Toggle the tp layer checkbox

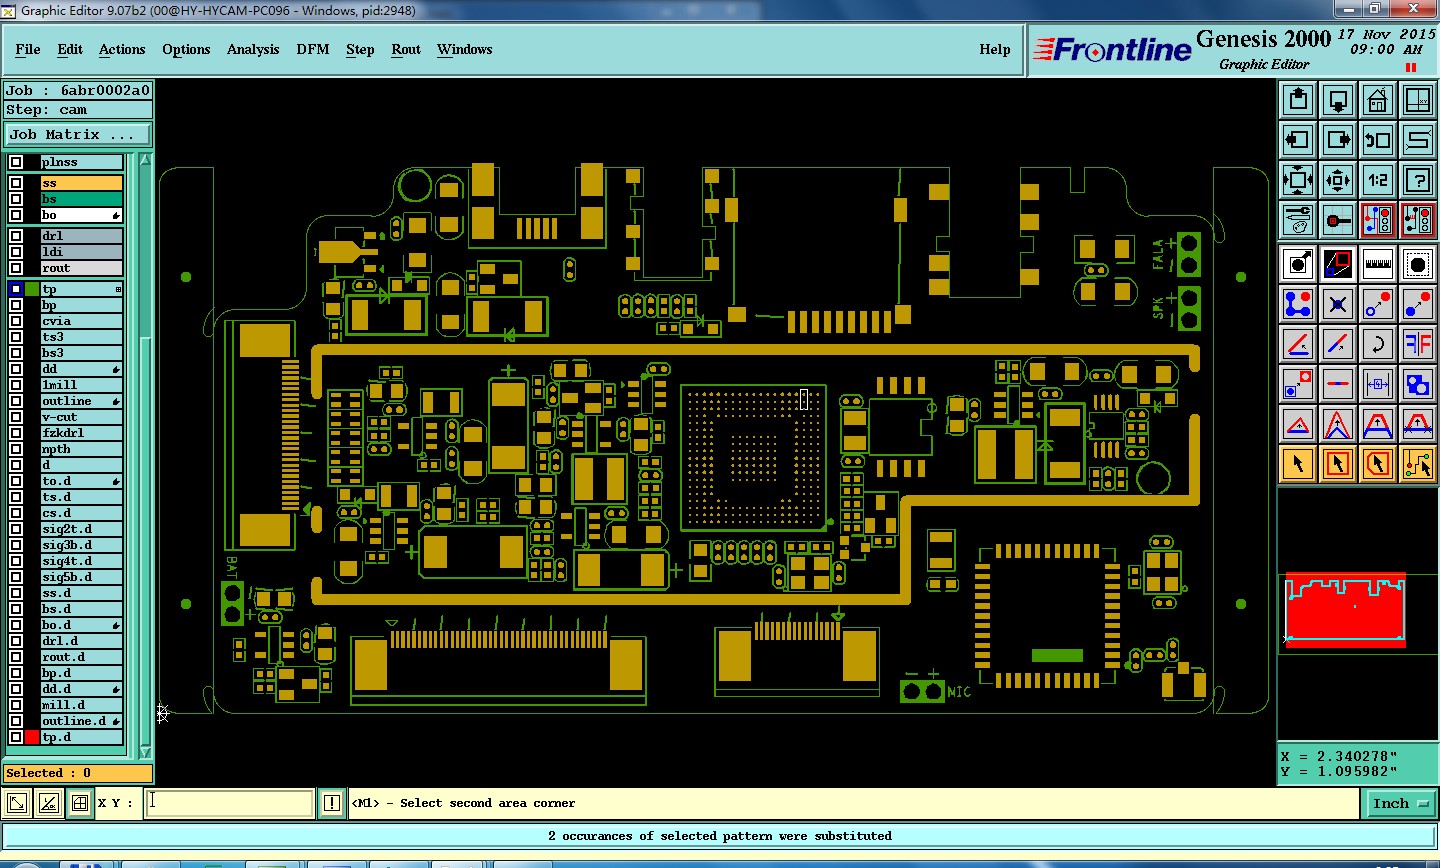coord(16,289)
